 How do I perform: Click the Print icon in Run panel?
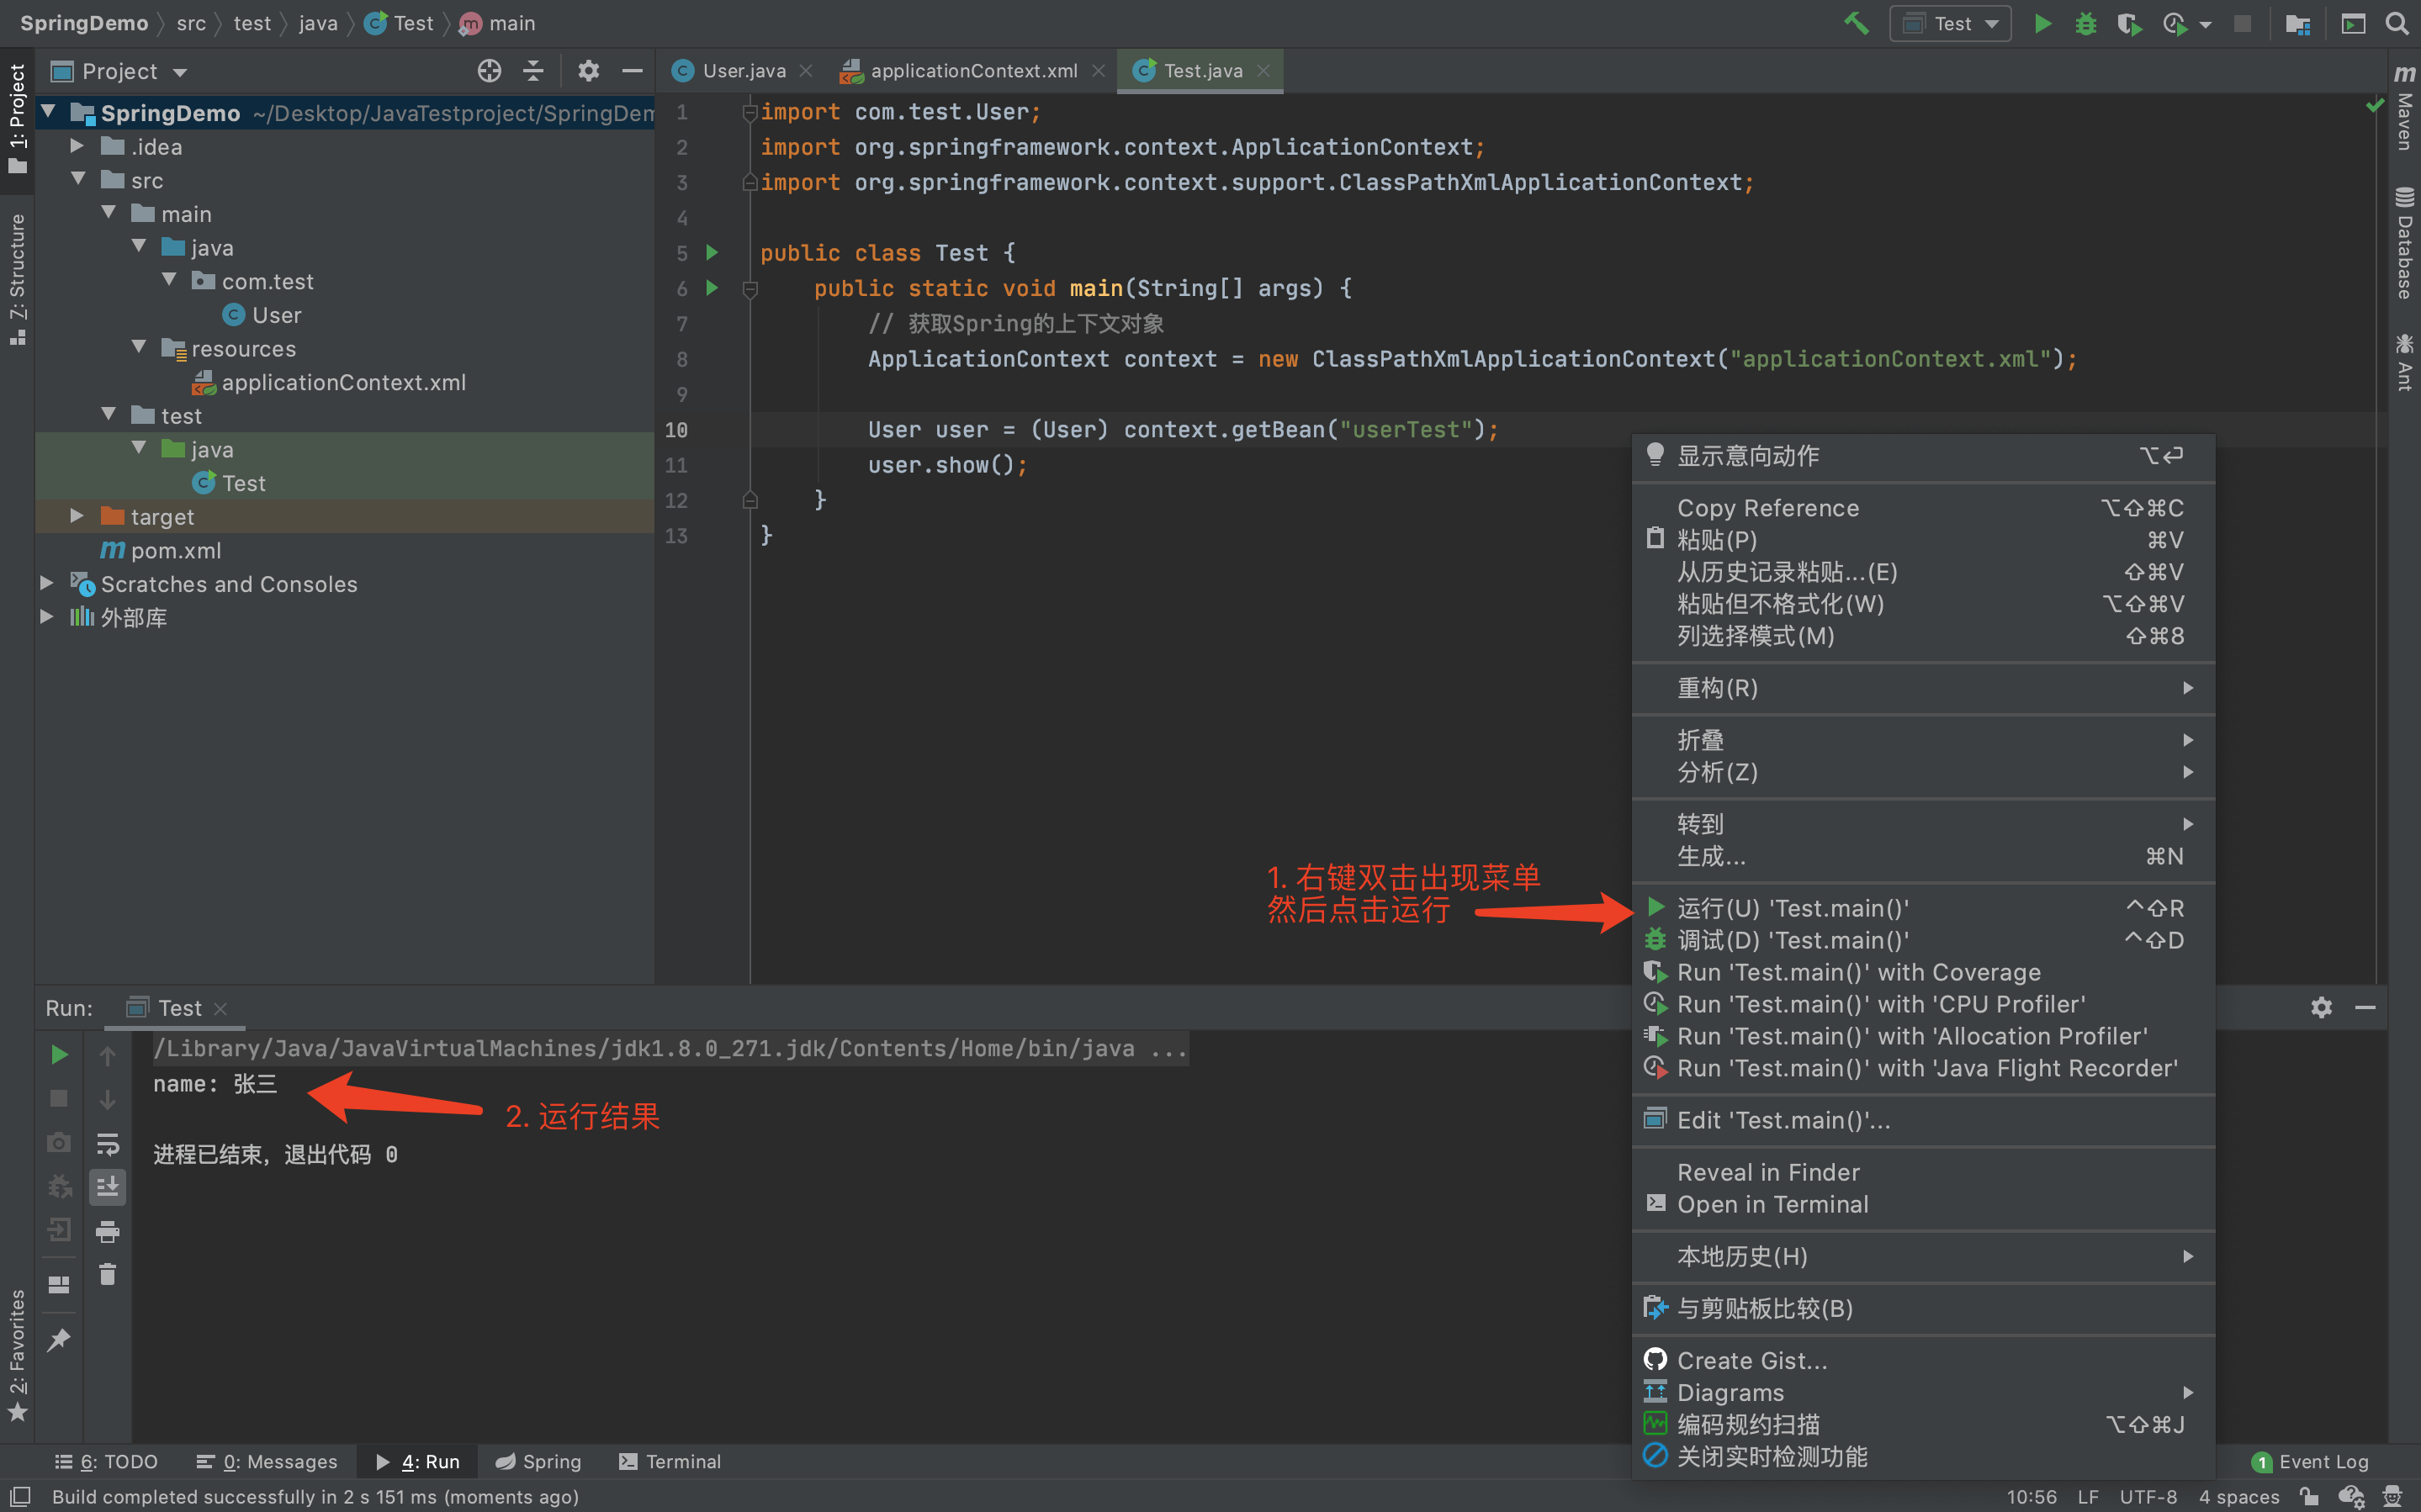coord(107,1231)
